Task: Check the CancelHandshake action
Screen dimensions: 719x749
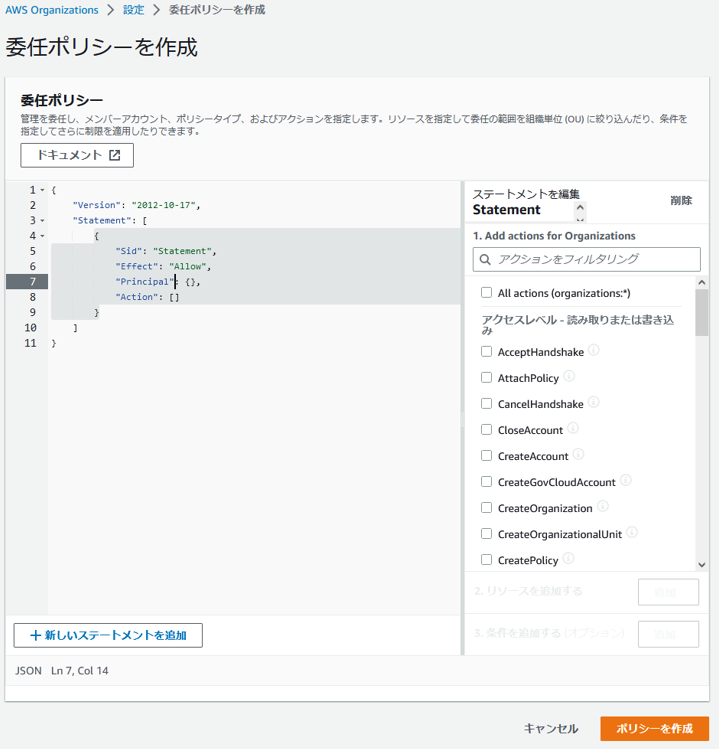Action: (486, 404)
